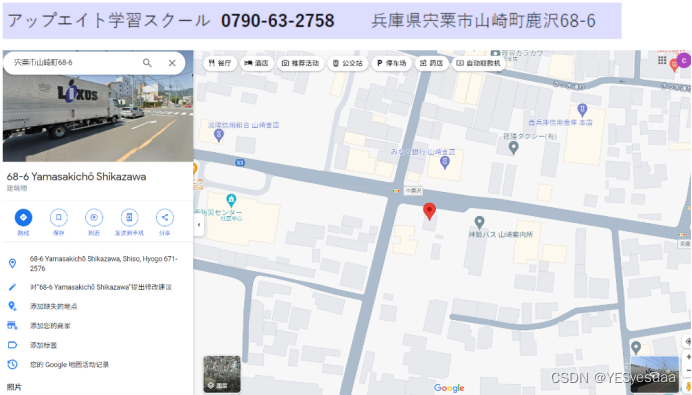The height and width of the screenshot is (395, 692).
Task: Click the disaster prevention center marker
Action: [231, 200]
